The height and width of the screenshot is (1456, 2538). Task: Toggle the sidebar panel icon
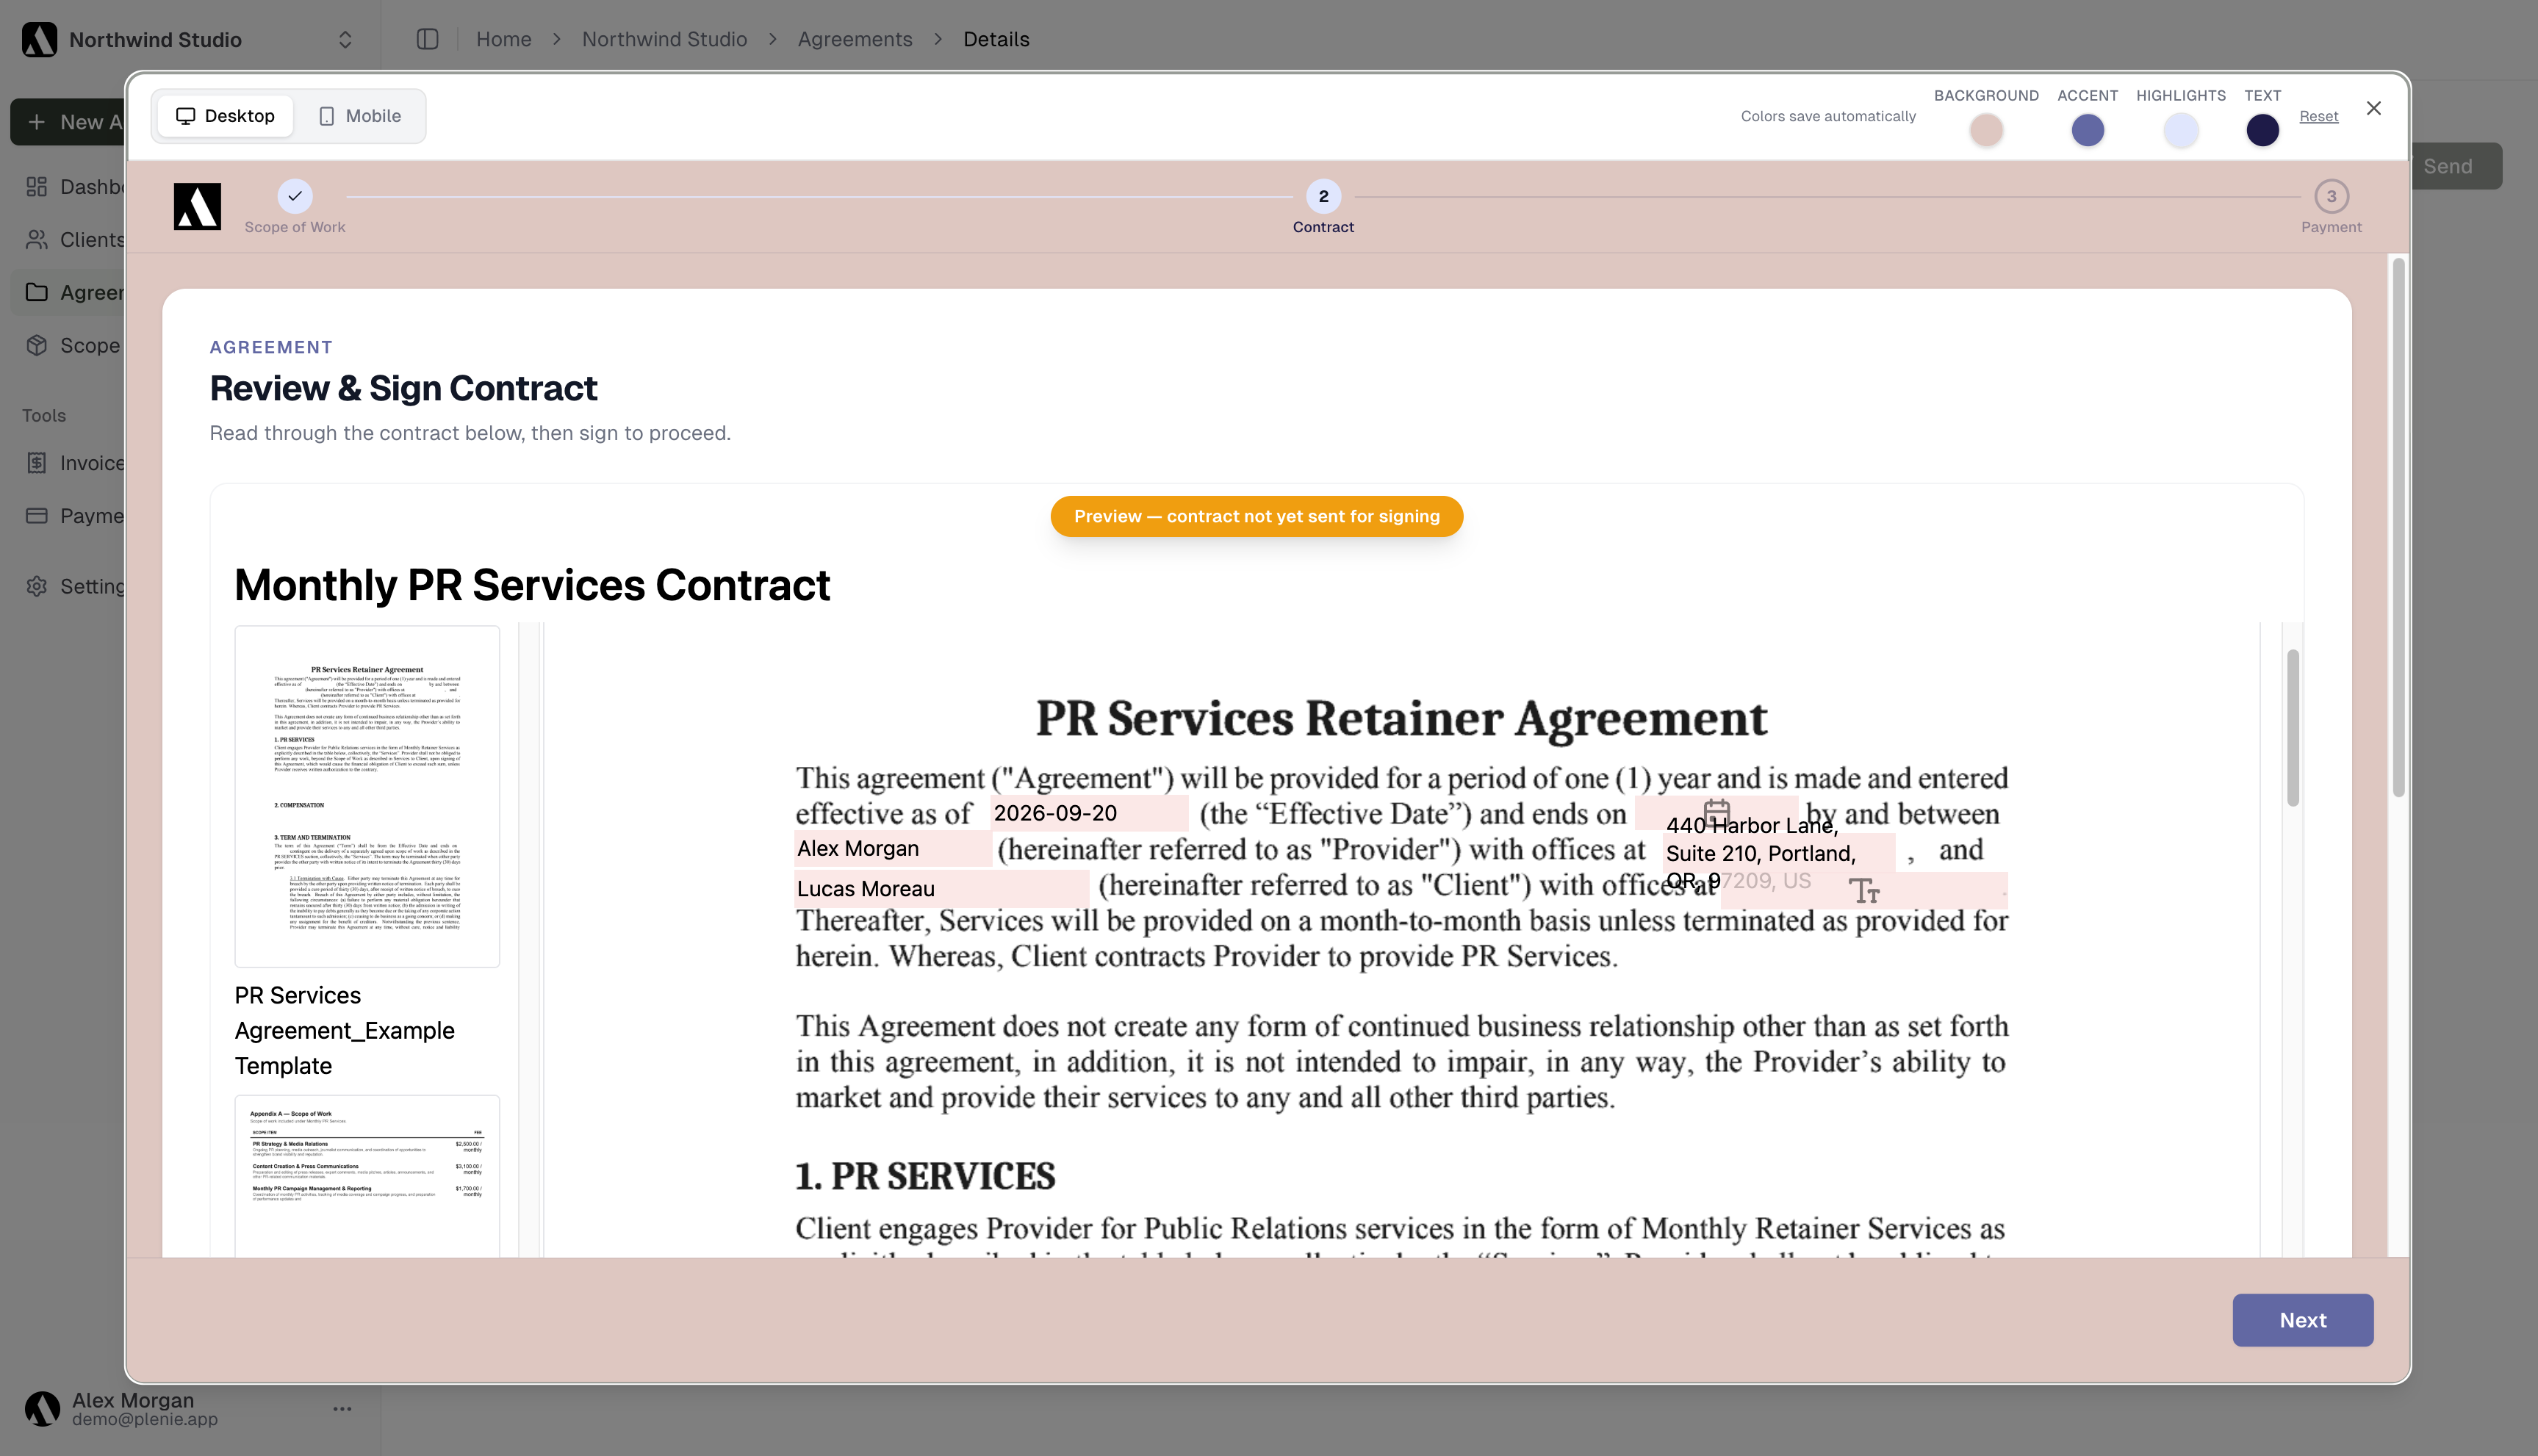click(x=428, y=39)
